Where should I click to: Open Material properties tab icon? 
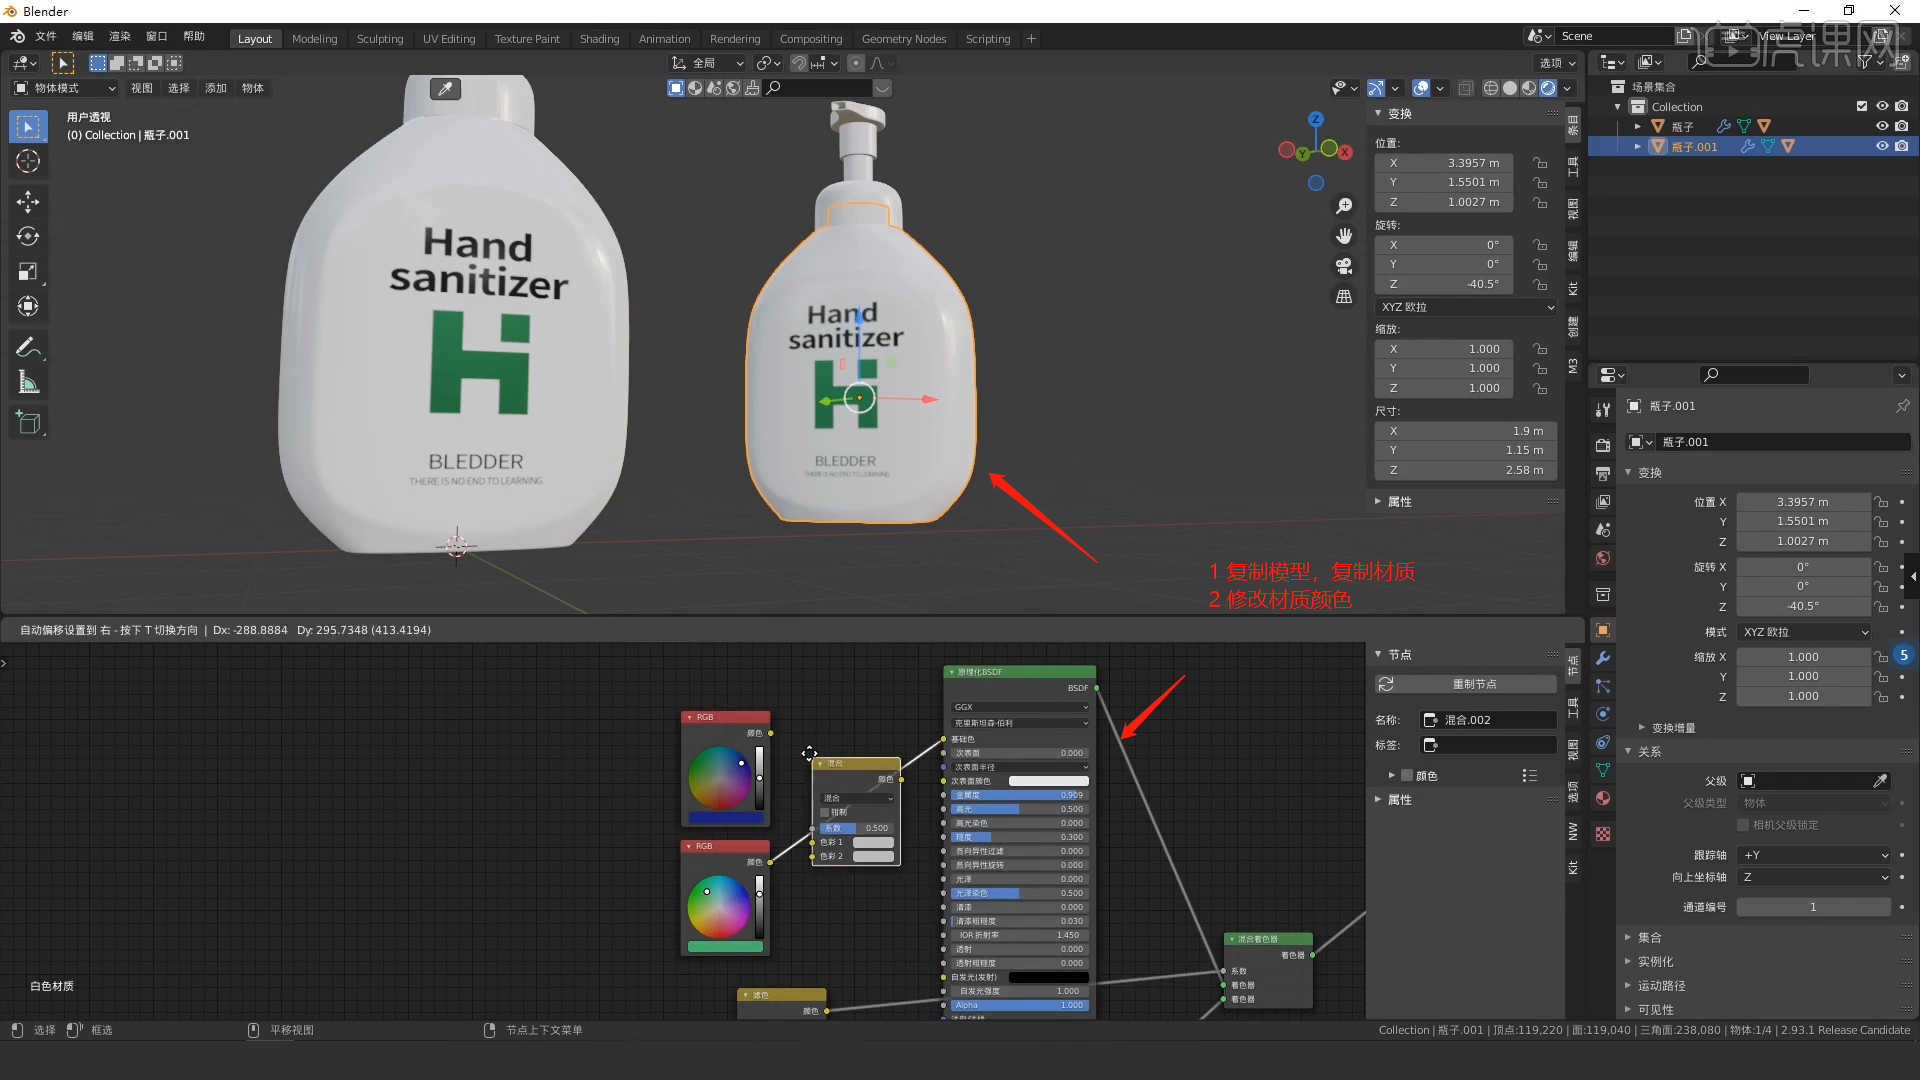[x=1603, y=798]
